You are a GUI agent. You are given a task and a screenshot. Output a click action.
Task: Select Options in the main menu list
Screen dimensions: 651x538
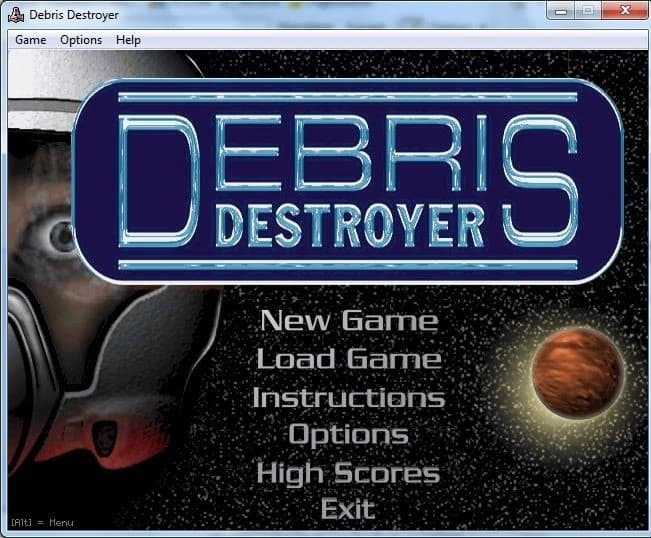click(x=348, y=435)
